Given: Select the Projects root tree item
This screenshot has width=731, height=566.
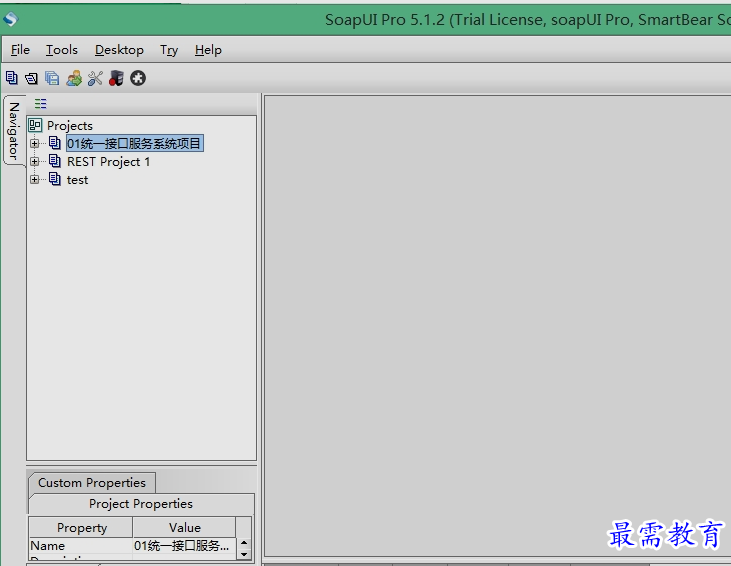Looking at the screenshot, I should [70, 125].
